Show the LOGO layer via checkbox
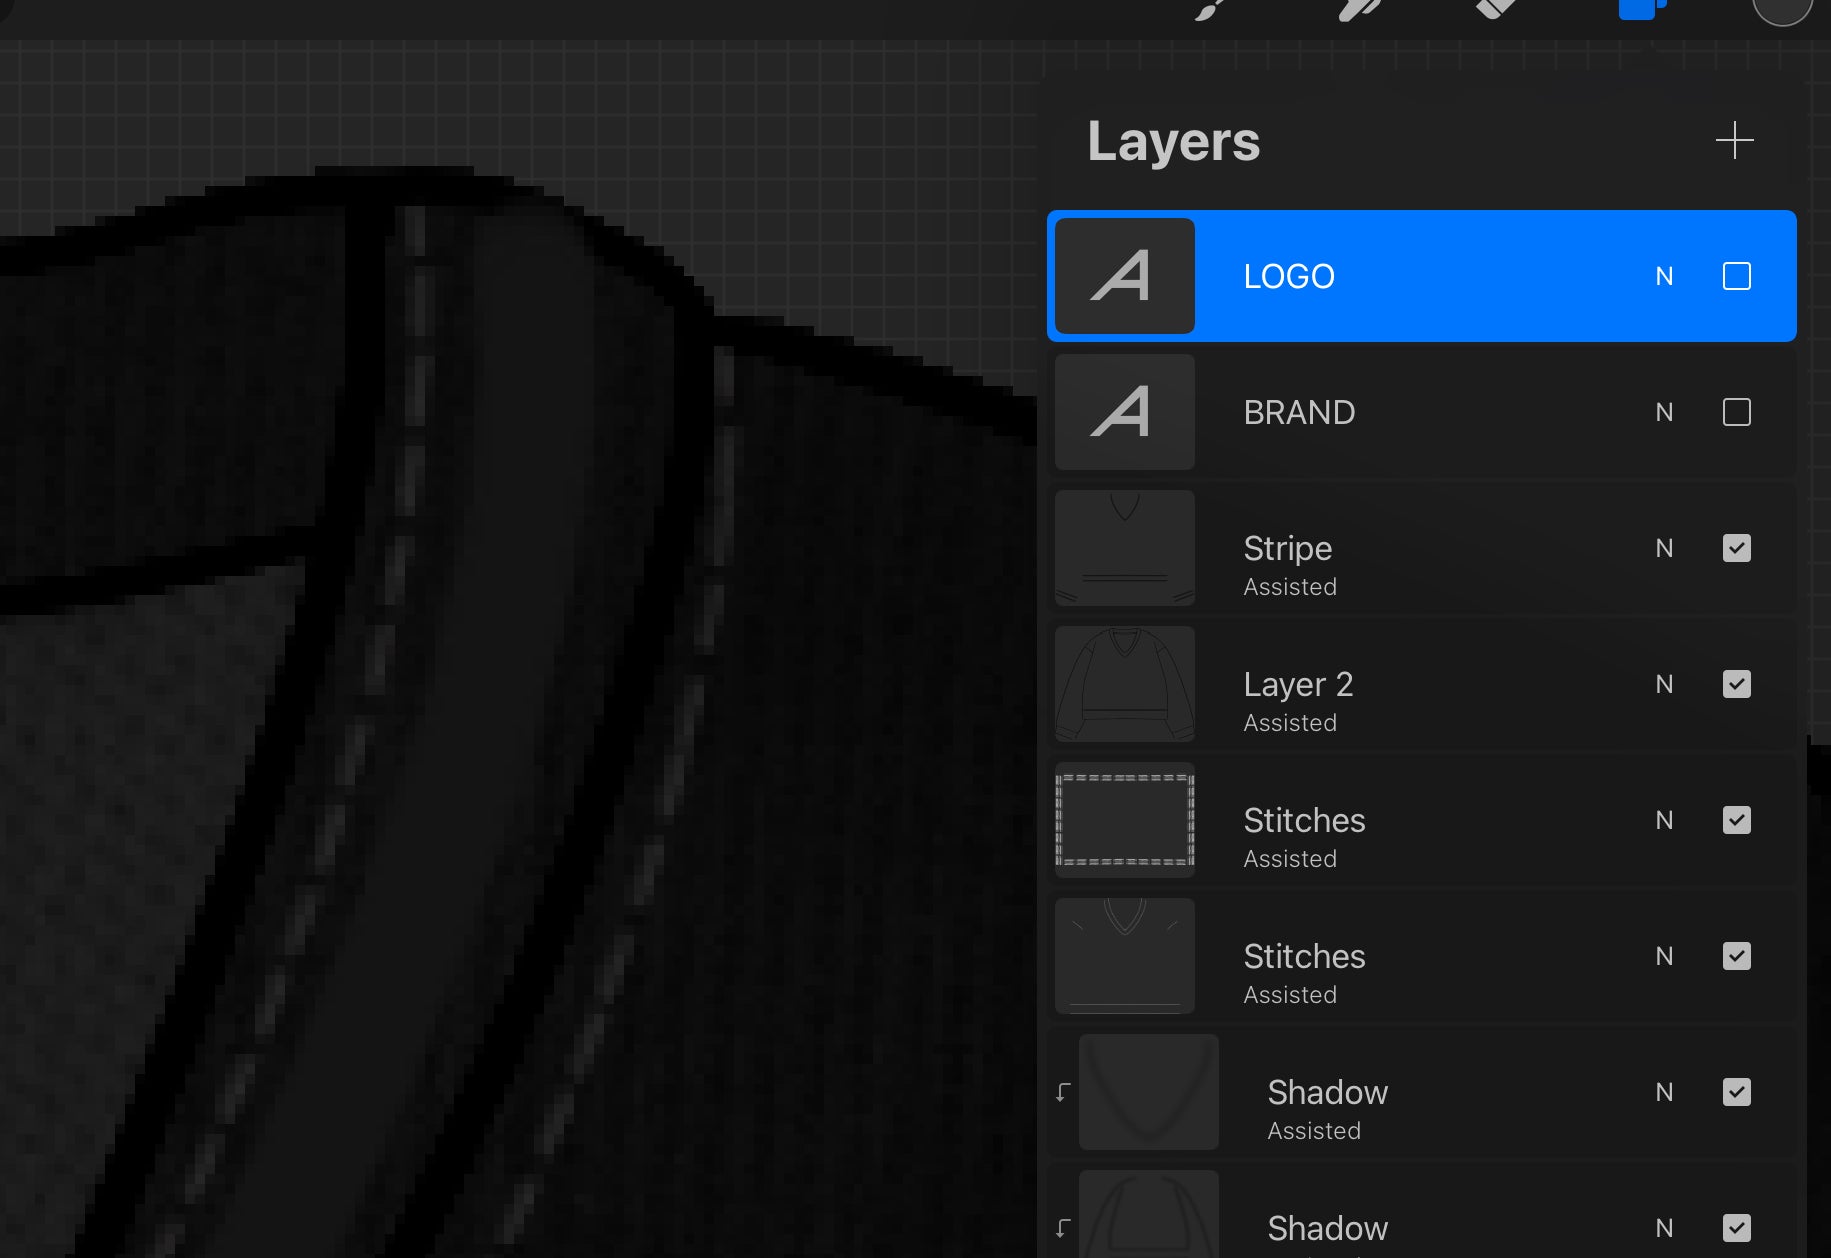This screenshot has height=1258, width=1831. coord(1737,276)
